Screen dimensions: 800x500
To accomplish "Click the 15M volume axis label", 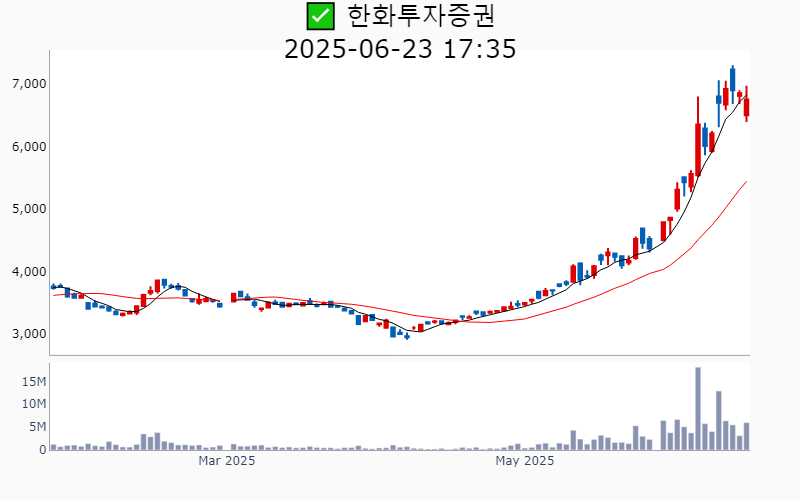I will (x=34, y=382).
